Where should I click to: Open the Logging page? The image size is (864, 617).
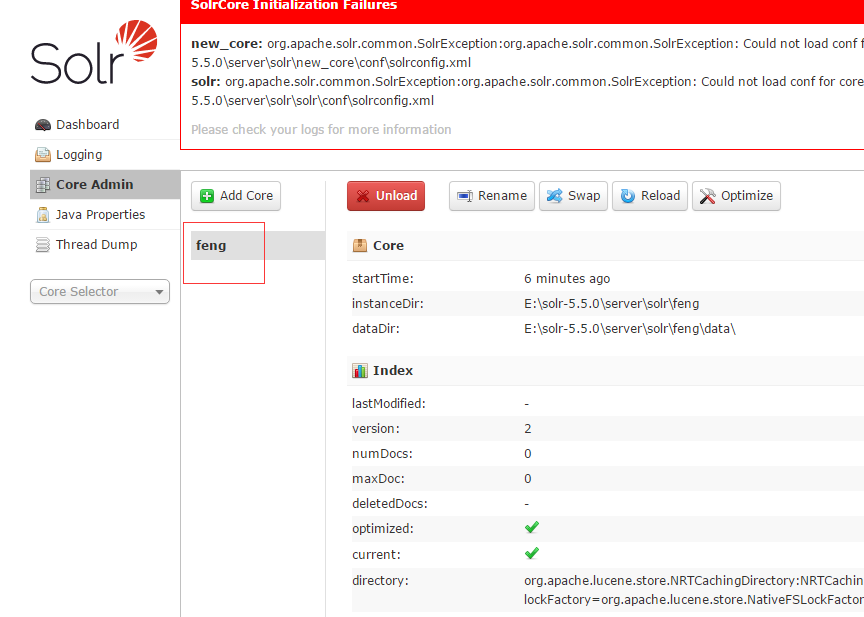105,155
